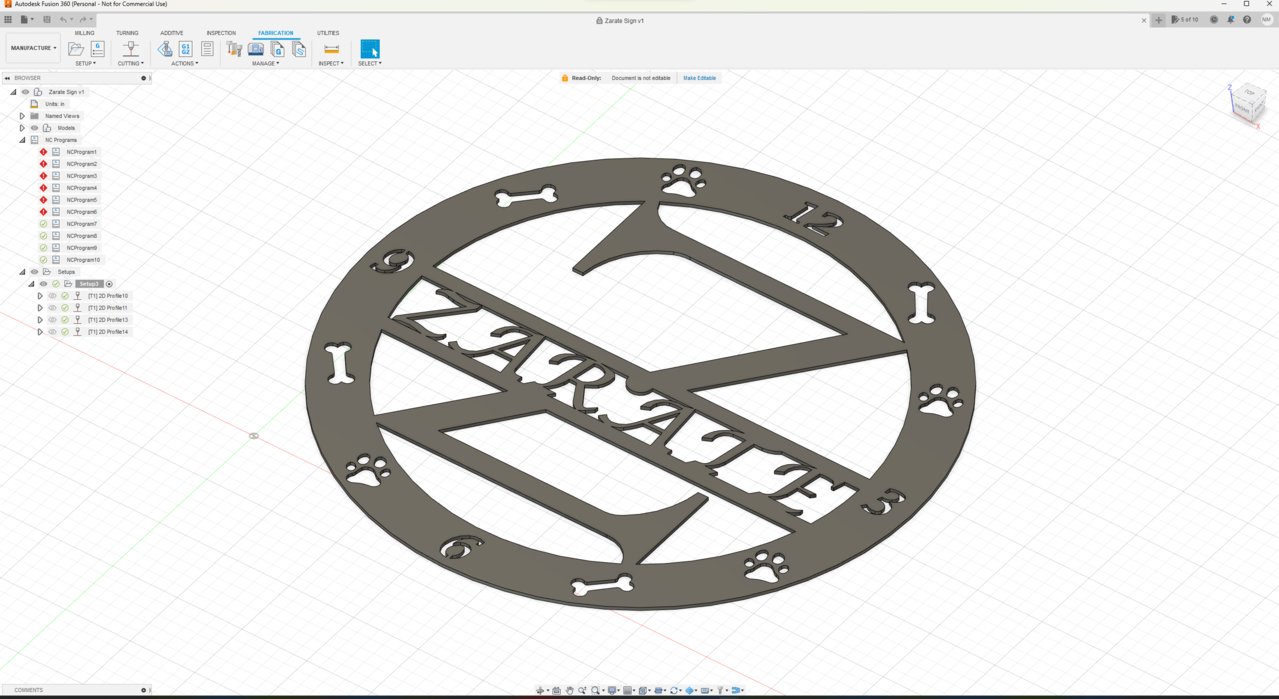The image size is (1279, 699).
Task: Click the active setup radio button beside Setup3
Action: [x=109, y=284]
